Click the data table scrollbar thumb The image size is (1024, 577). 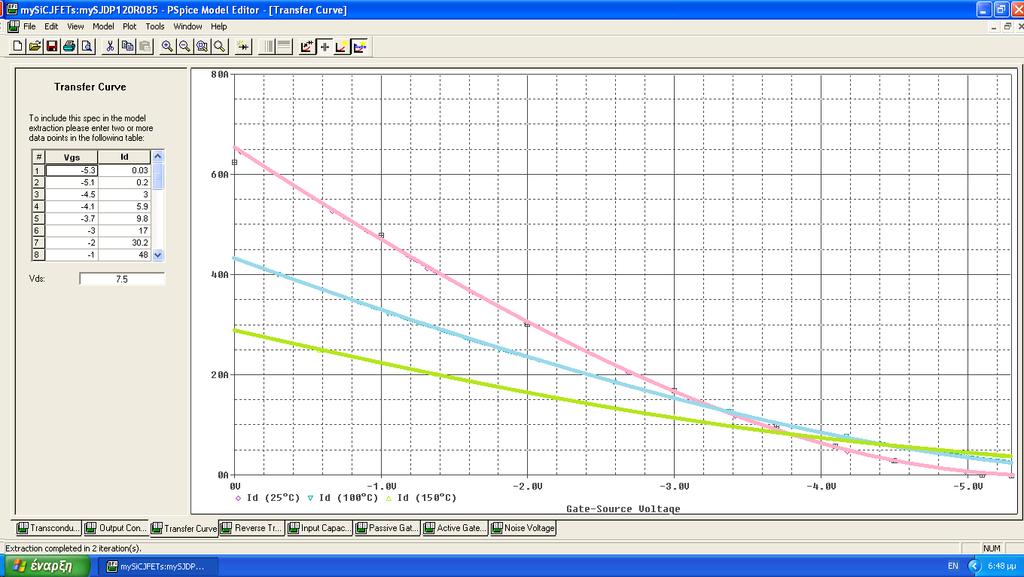(157, 176)
